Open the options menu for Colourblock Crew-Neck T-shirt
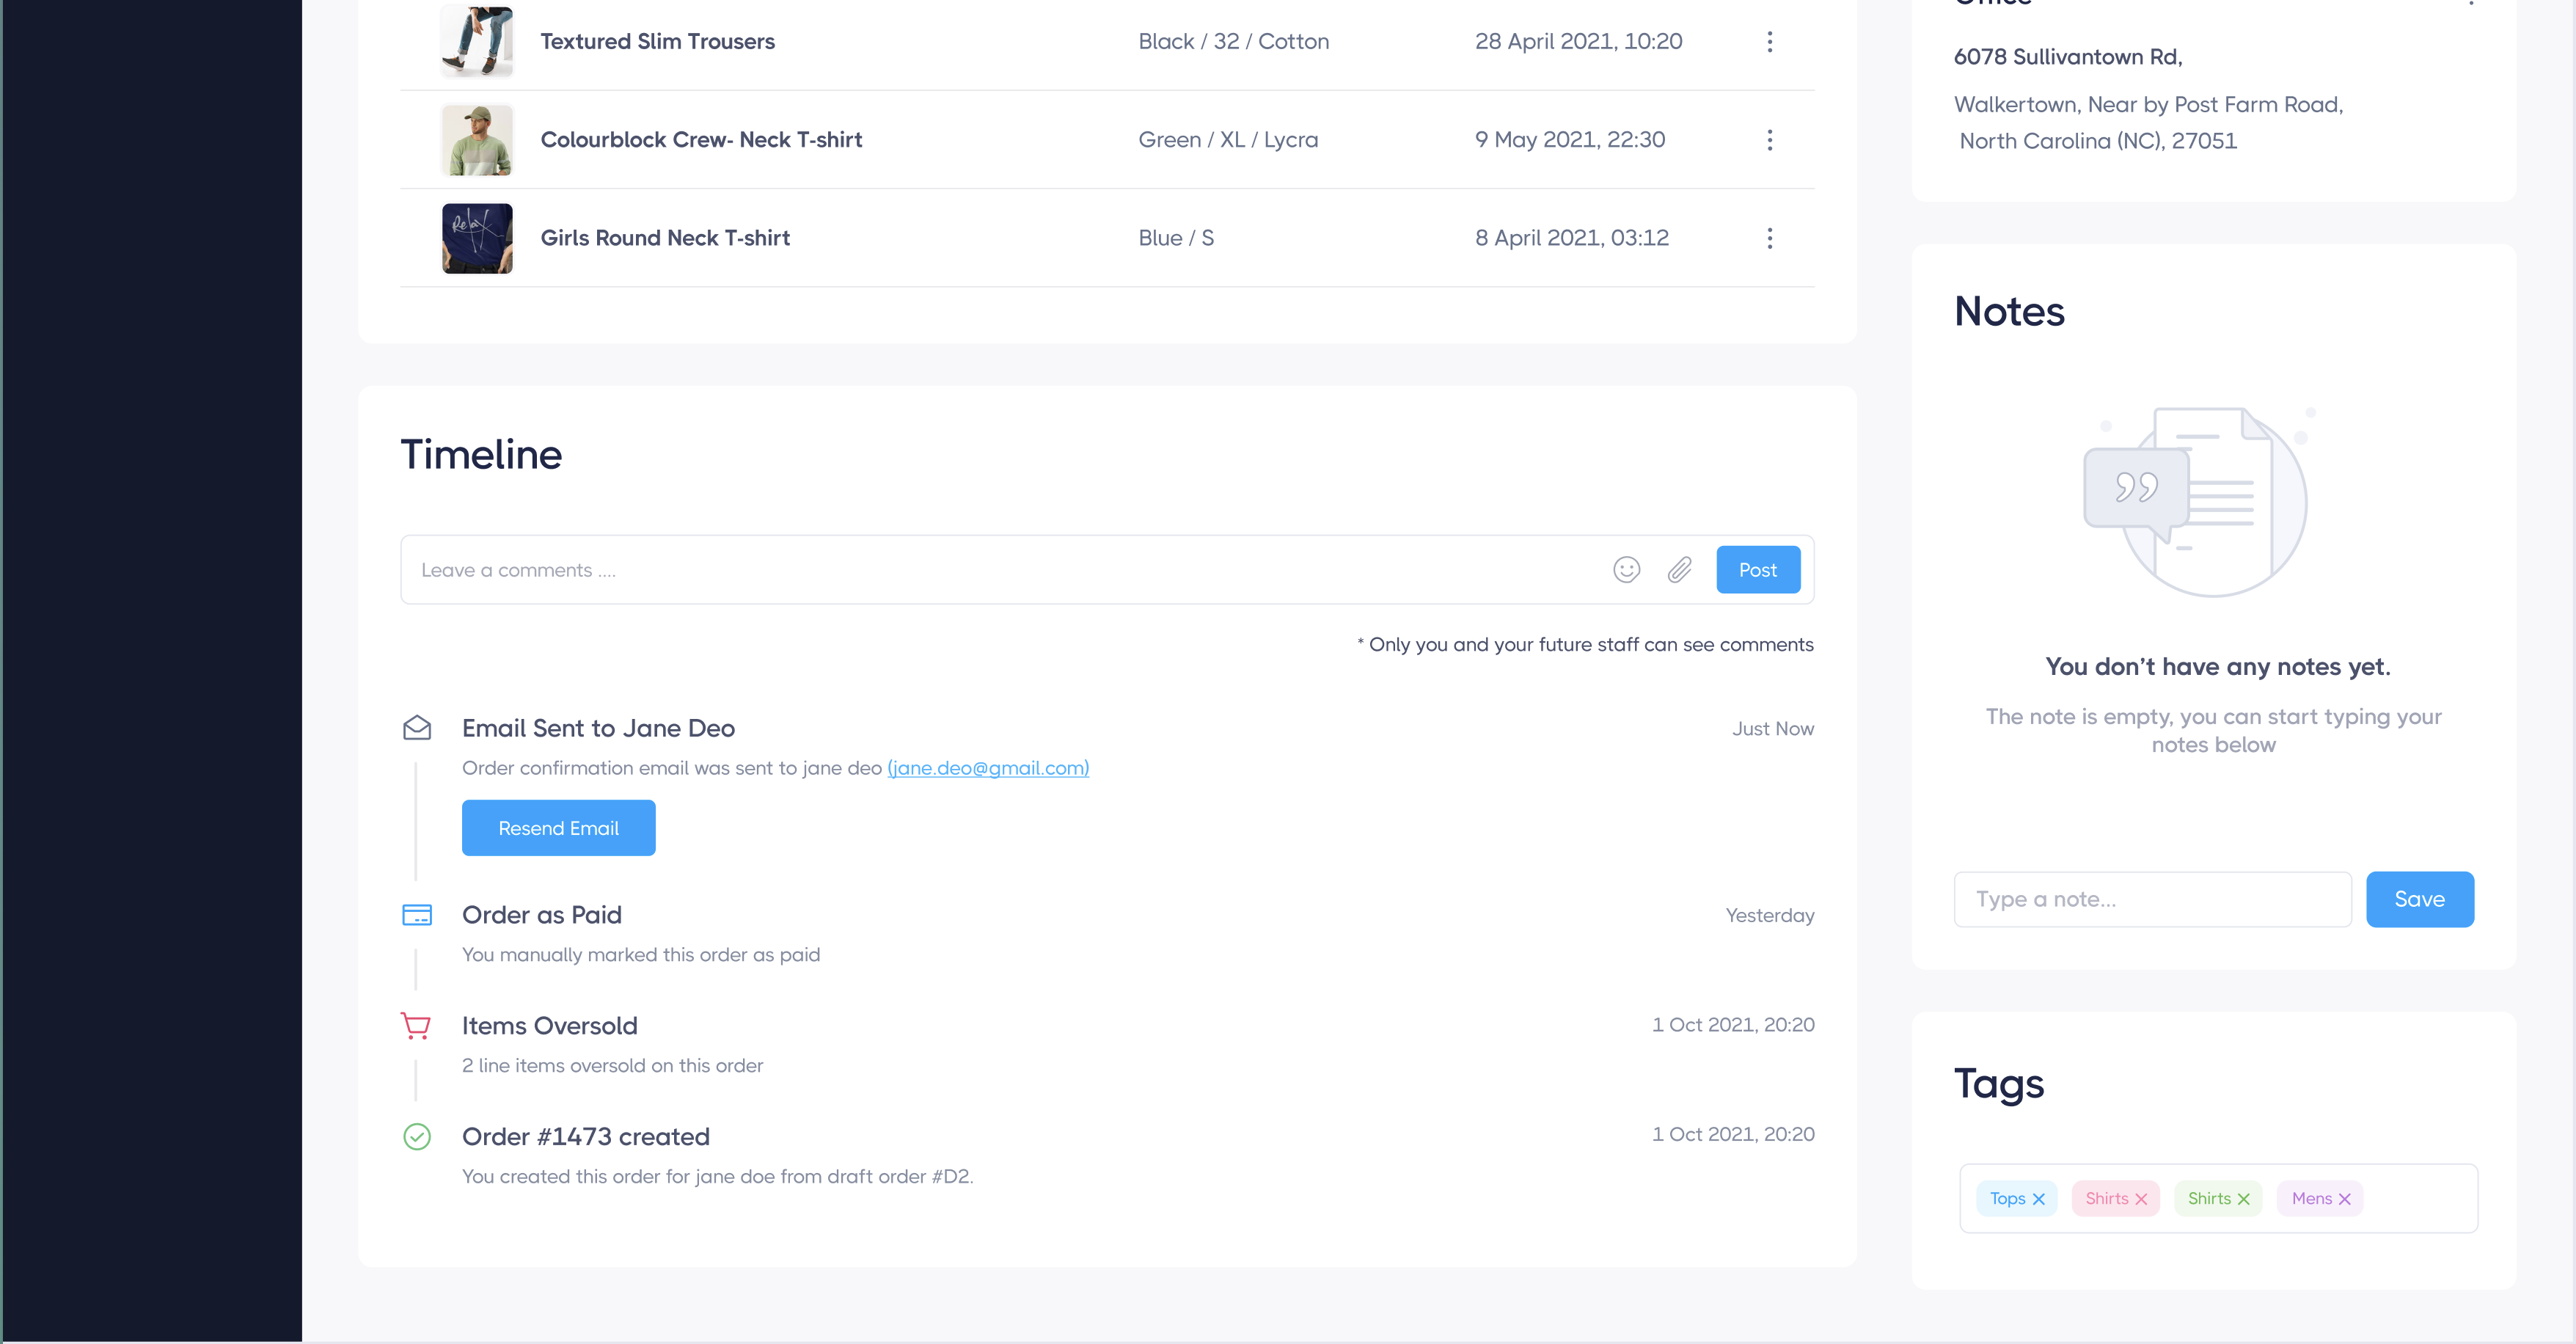 pos(1769,140)
